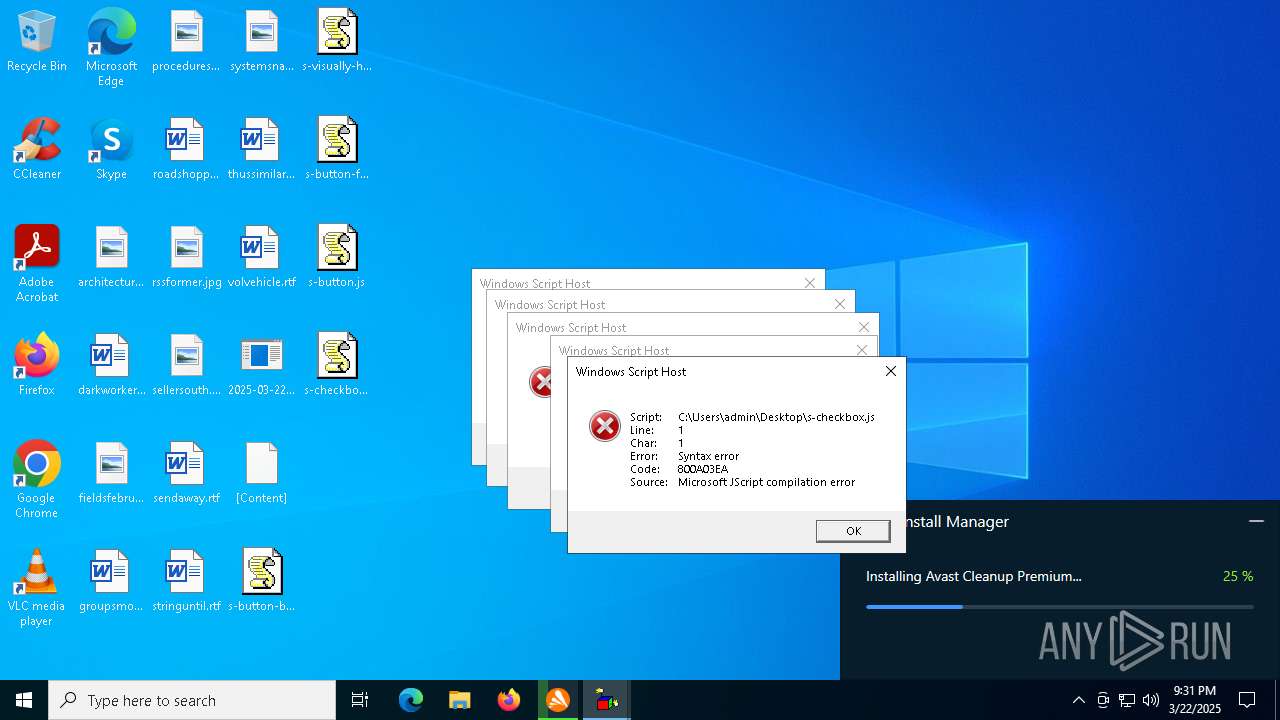
Task: Select the systemsna image file icon
Action: click(261, 42)
